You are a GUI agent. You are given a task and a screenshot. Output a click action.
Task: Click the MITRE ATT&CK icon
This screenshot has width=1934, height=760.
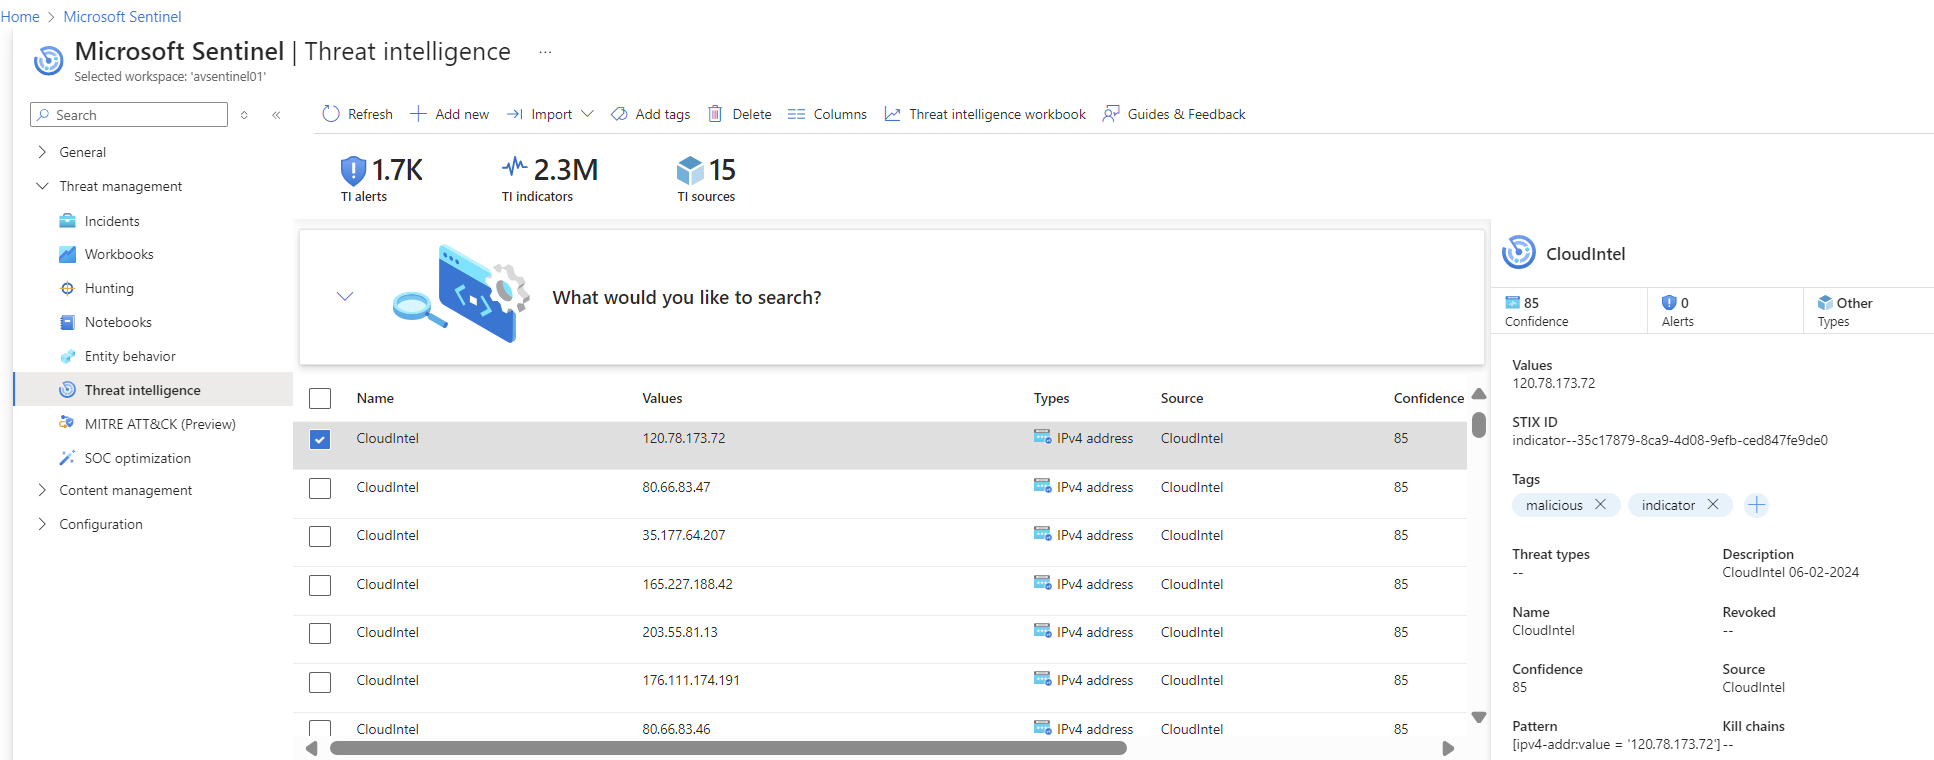(67, 424)
